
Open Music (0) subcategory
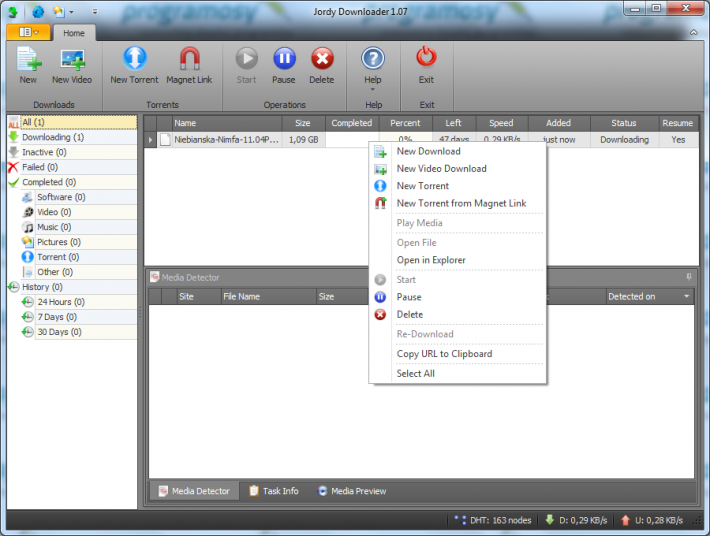coord(79,227)
